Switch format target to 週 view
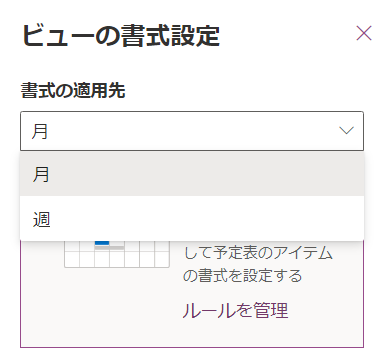Image resolution: width=392 pixels, height=363 pixels. (192, 219)
